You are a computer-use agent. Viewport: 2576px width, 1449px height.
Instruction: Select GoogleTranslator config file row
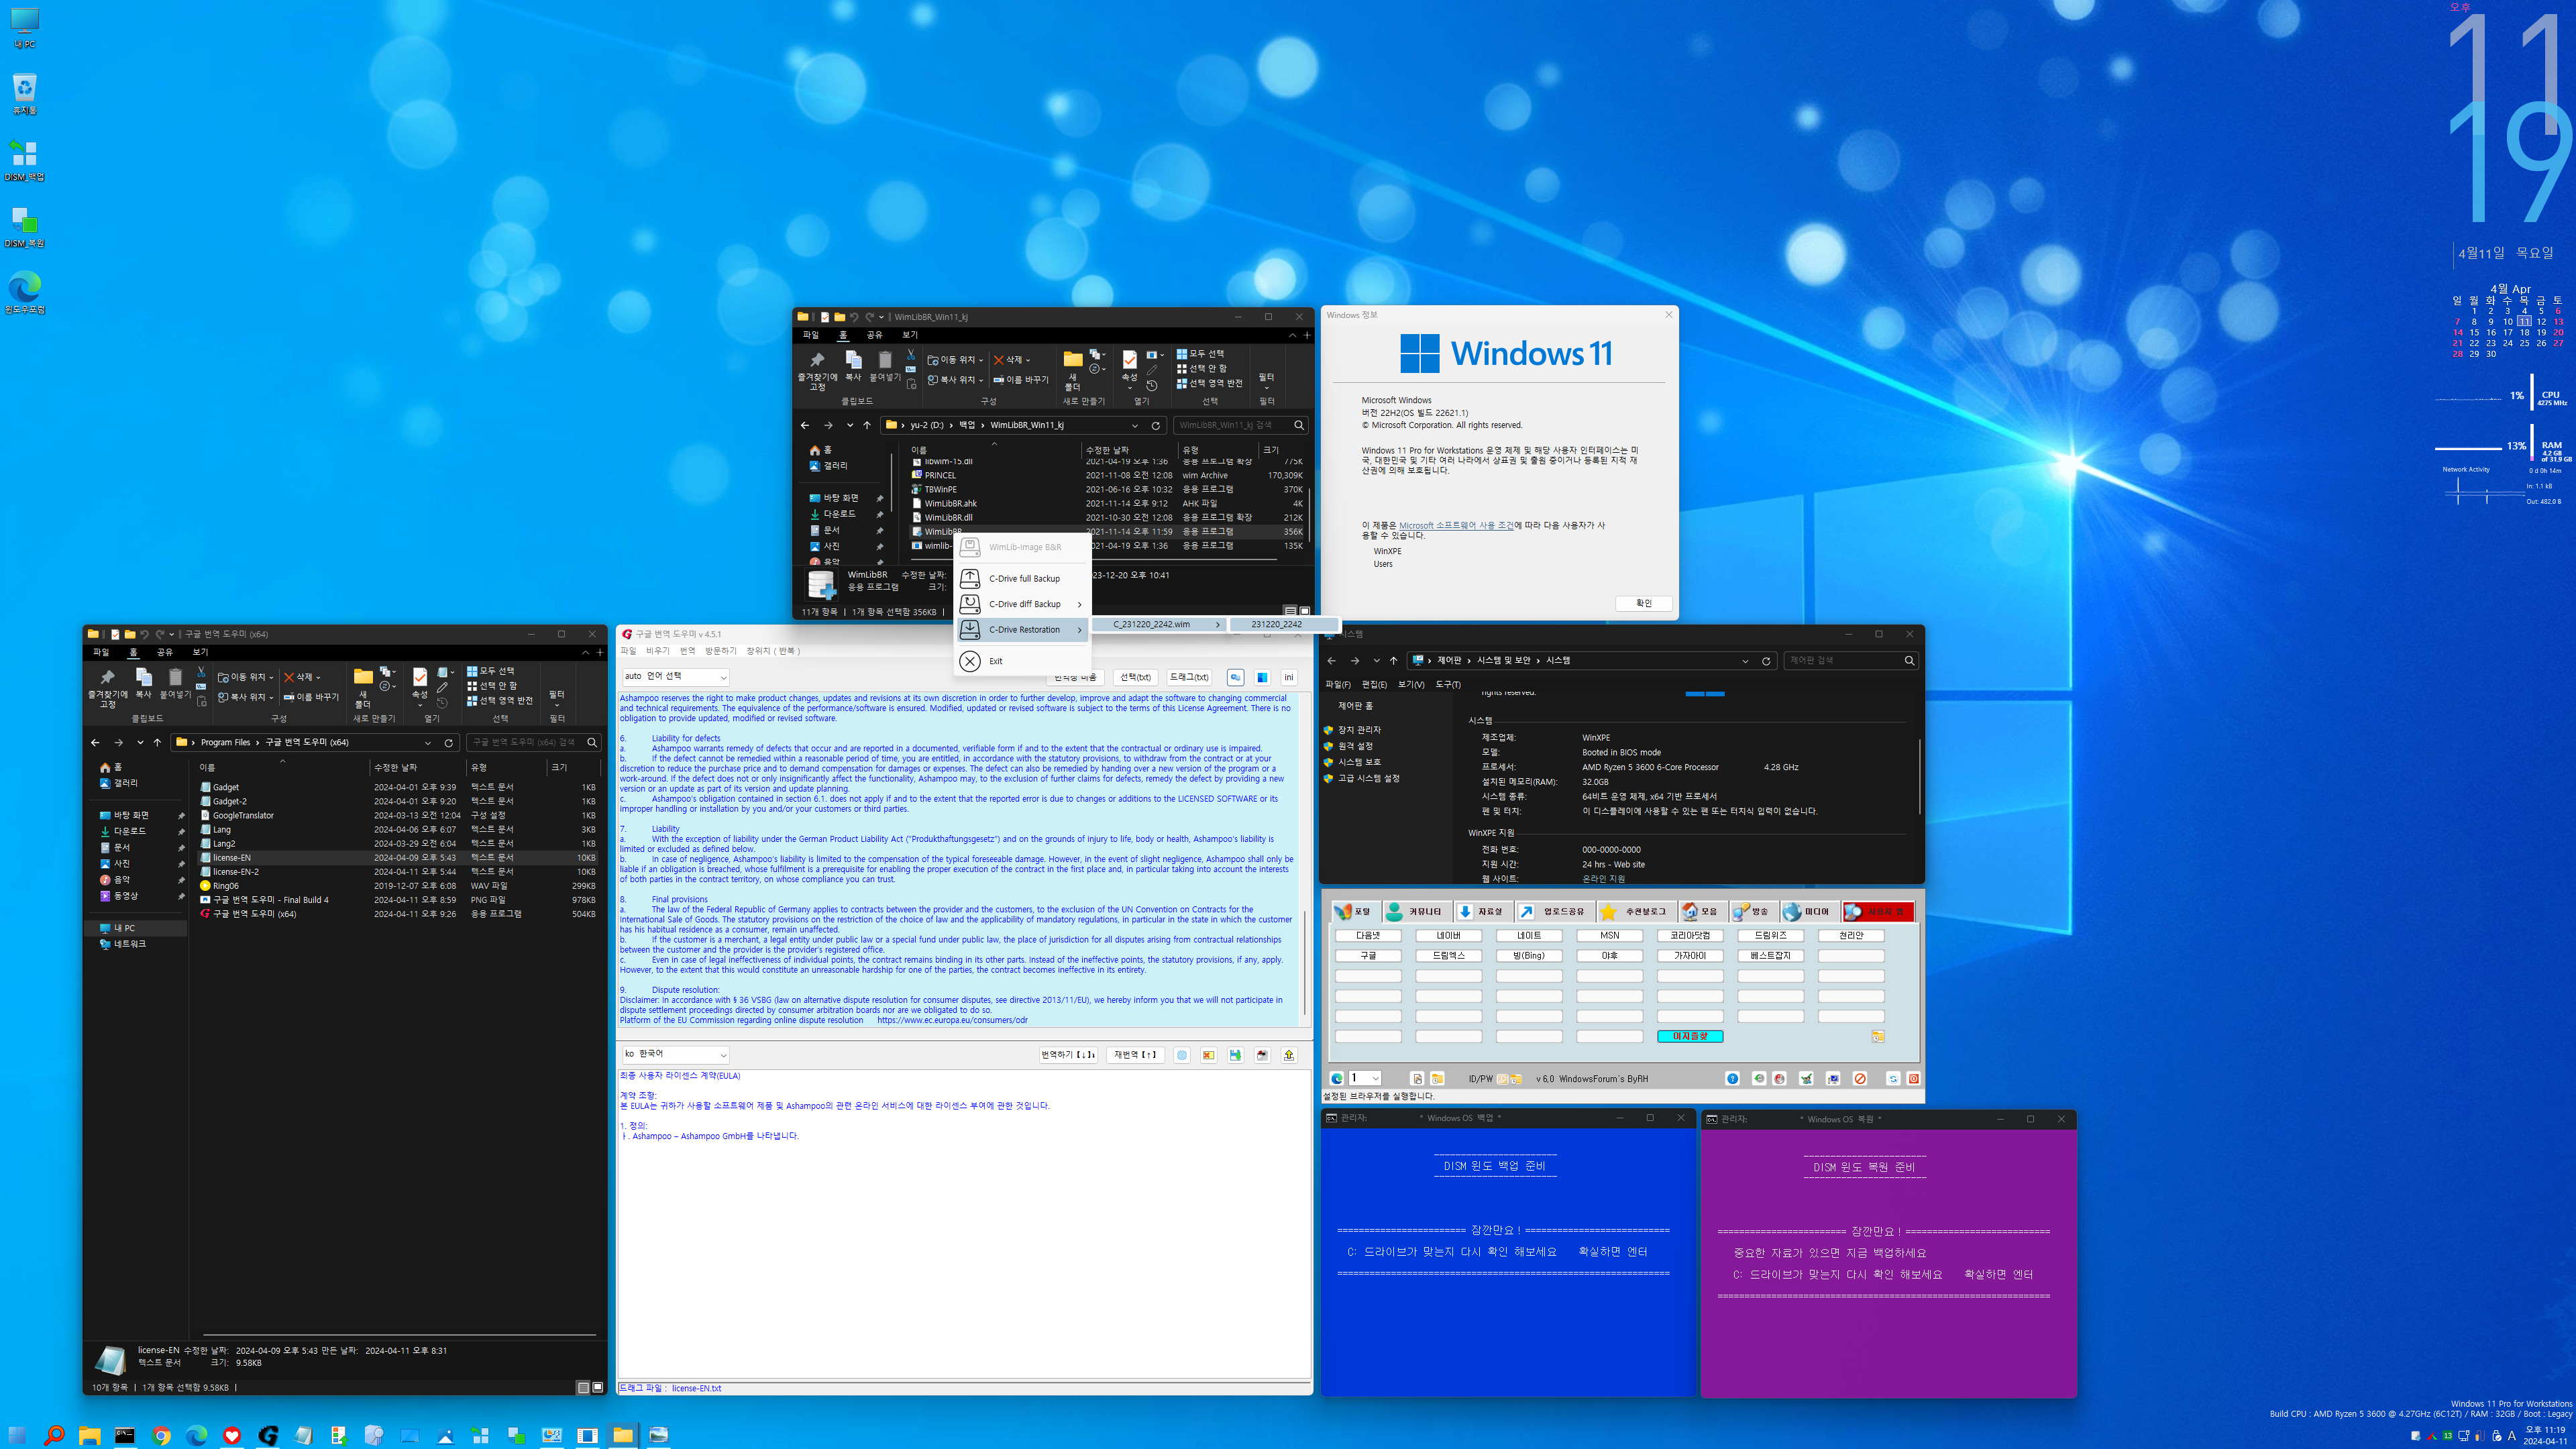398,815
